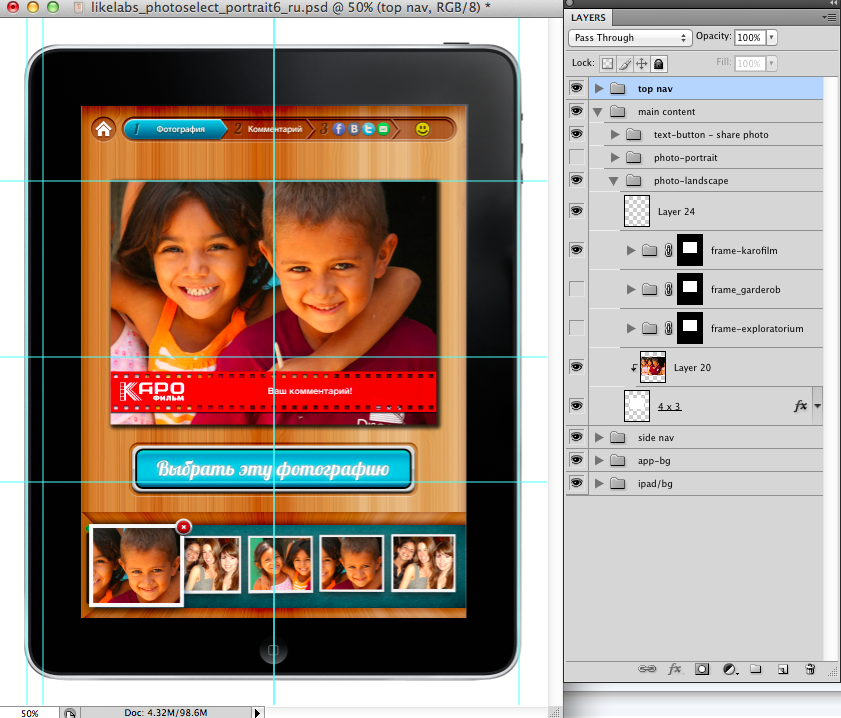Open the adjustment layer icon menu
841x718 pixels.
[730, 669]
